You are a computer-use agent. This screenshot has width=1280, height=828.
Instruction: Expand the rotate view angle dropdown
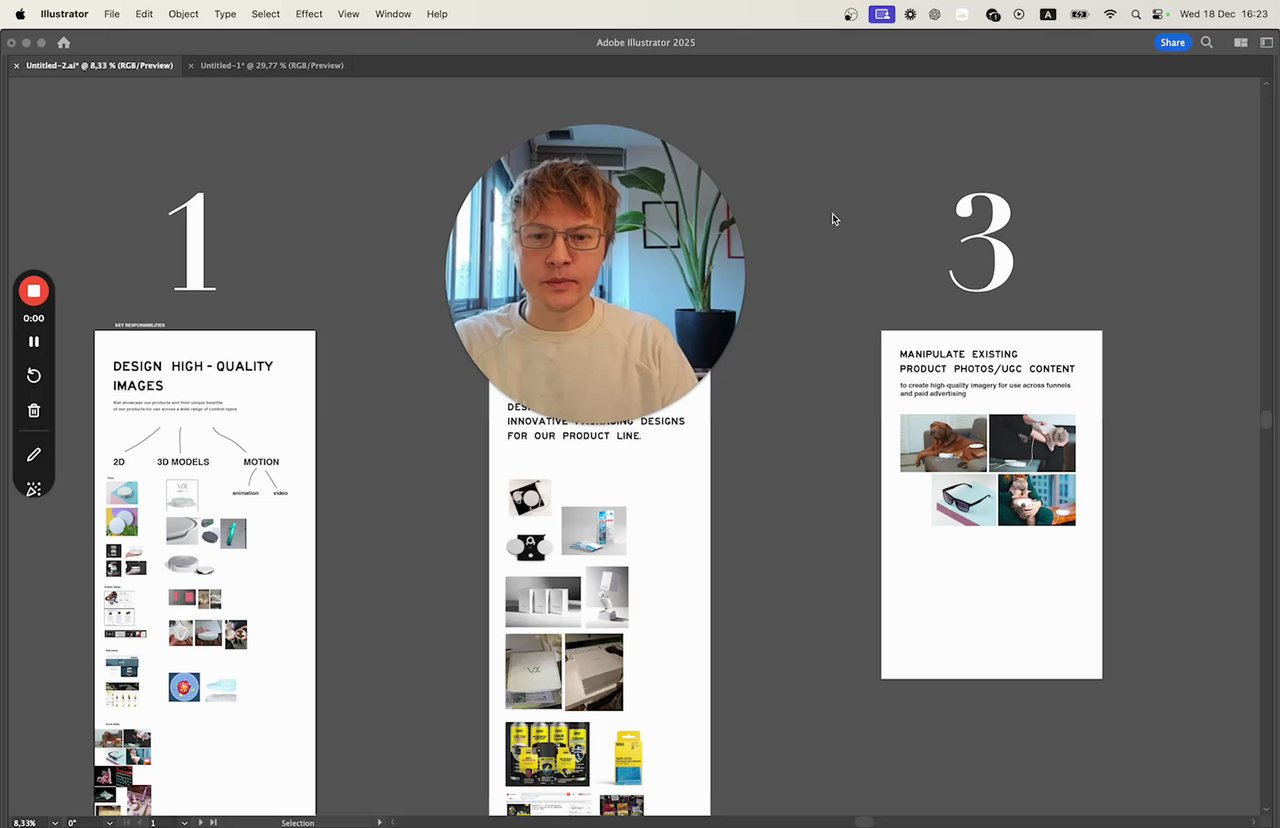(x=109, y=822)
